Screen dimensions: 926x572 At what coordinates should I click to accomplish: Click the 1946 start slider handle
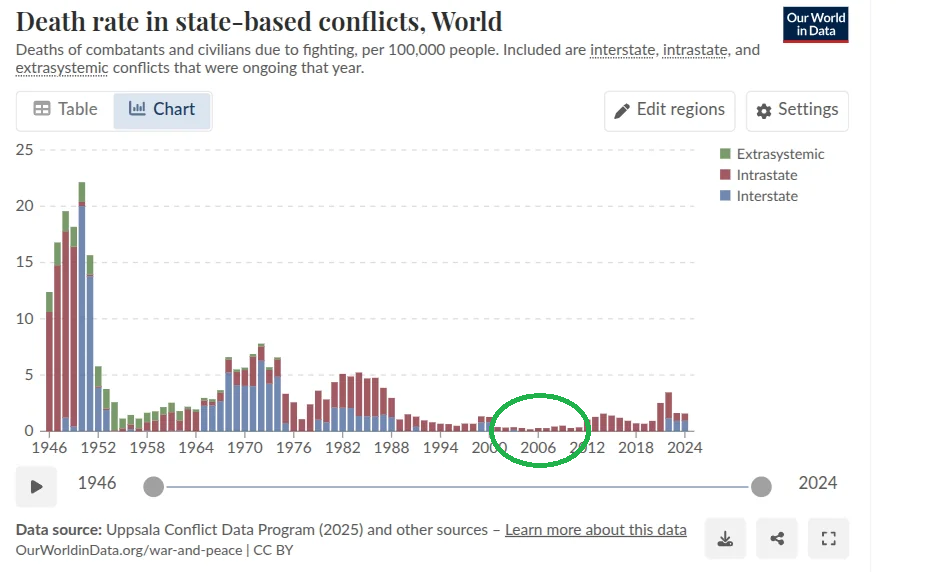pyautogui.click(x=153, y=487)
